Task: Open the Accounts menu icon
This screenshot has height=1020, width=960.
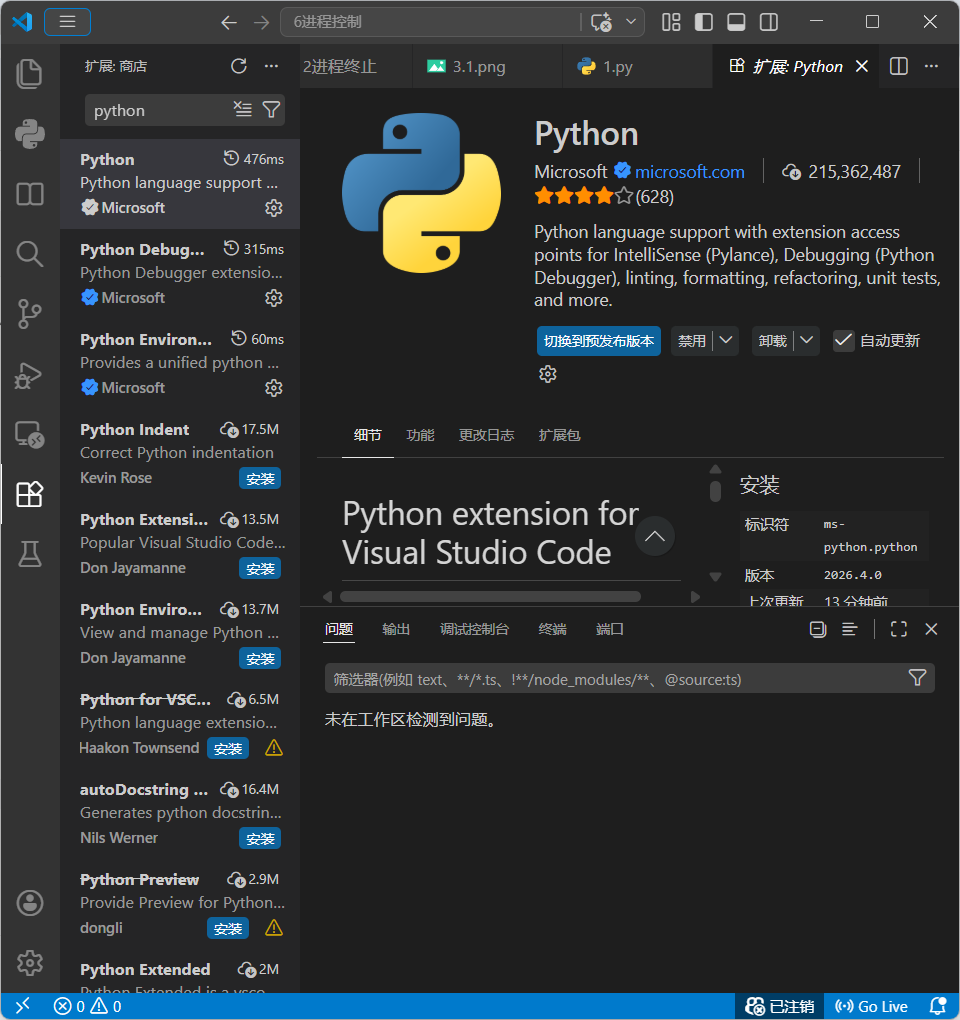Action: point(30,903)
